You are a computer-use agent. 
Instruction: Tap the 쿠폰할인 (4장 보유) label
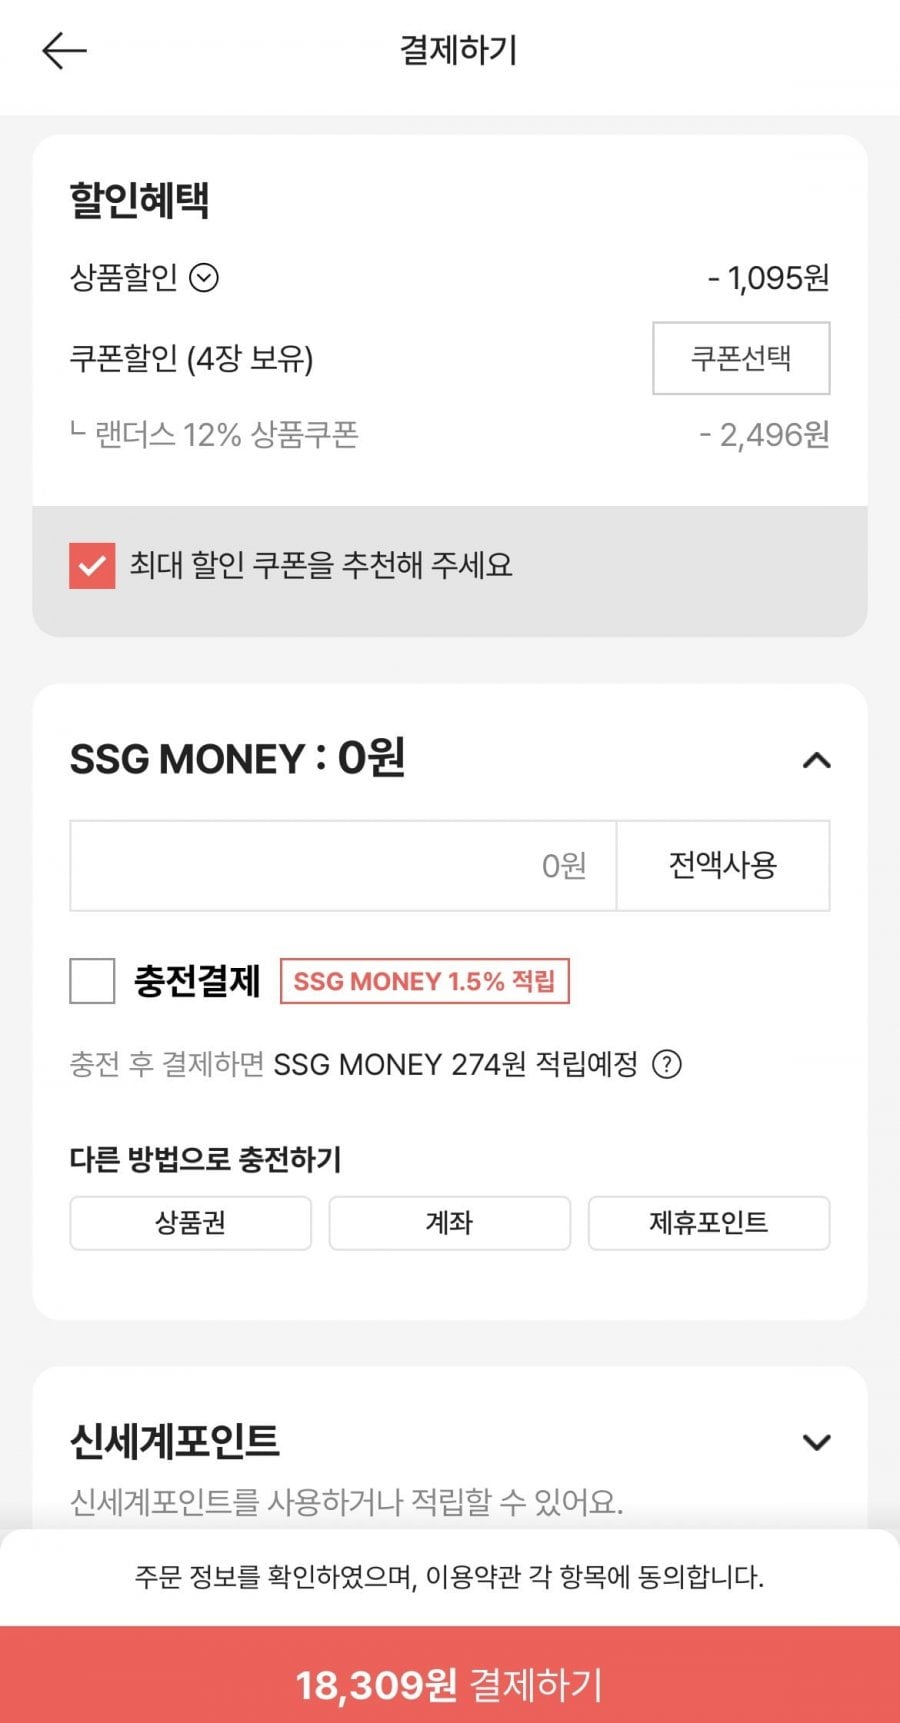pos(191,358)
